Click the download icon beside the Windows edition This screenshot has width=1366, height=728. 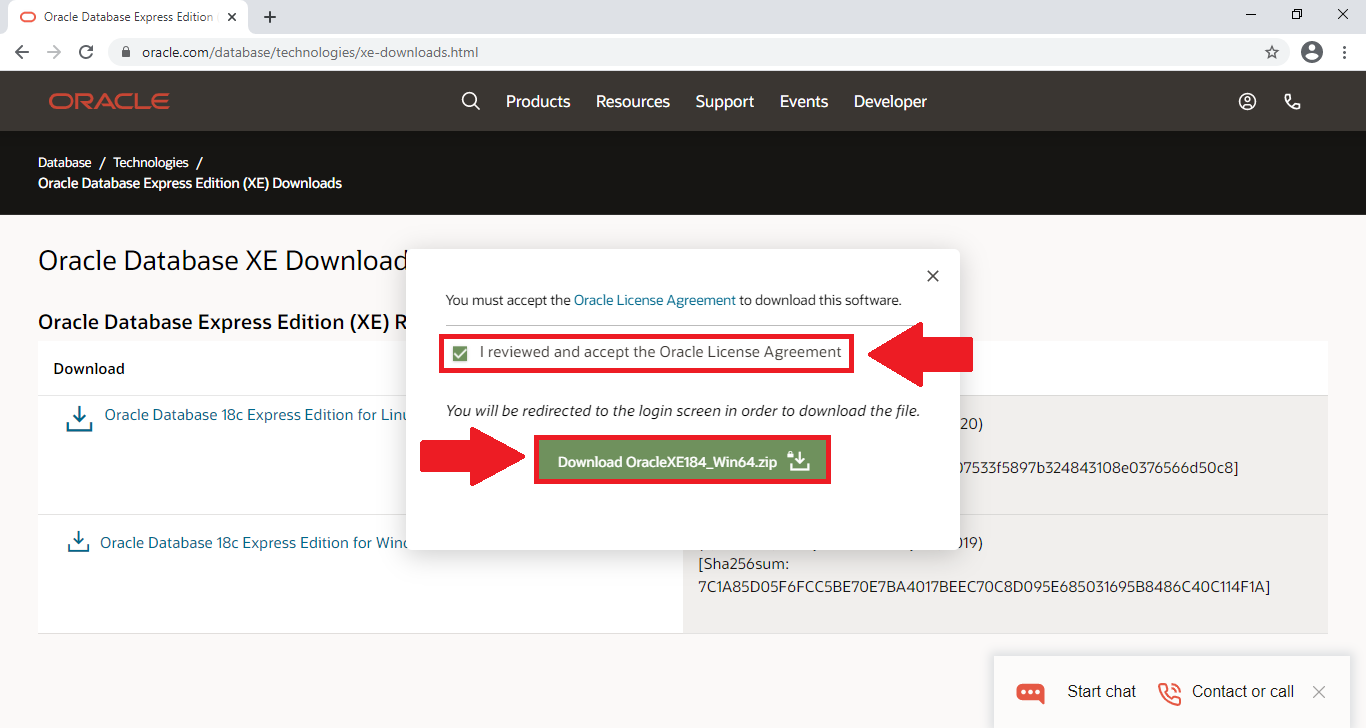point(77,543)
